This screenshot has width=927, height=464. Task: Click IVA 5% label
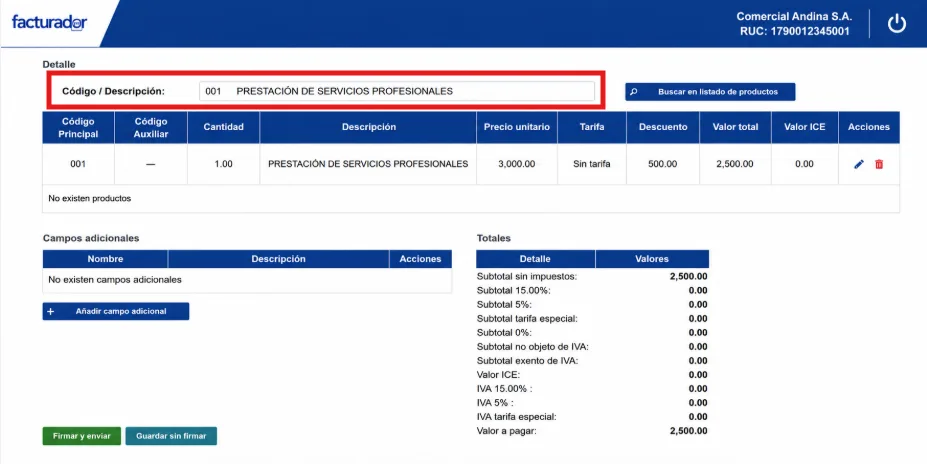tap(495, 403)
